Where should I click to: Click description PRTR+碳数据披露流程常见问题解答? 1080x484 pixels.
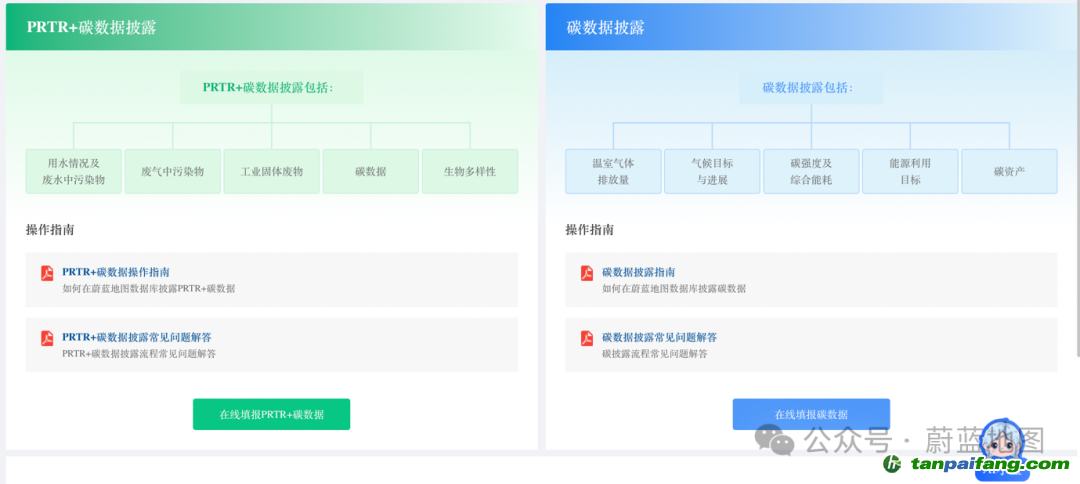tap(139, 354)
